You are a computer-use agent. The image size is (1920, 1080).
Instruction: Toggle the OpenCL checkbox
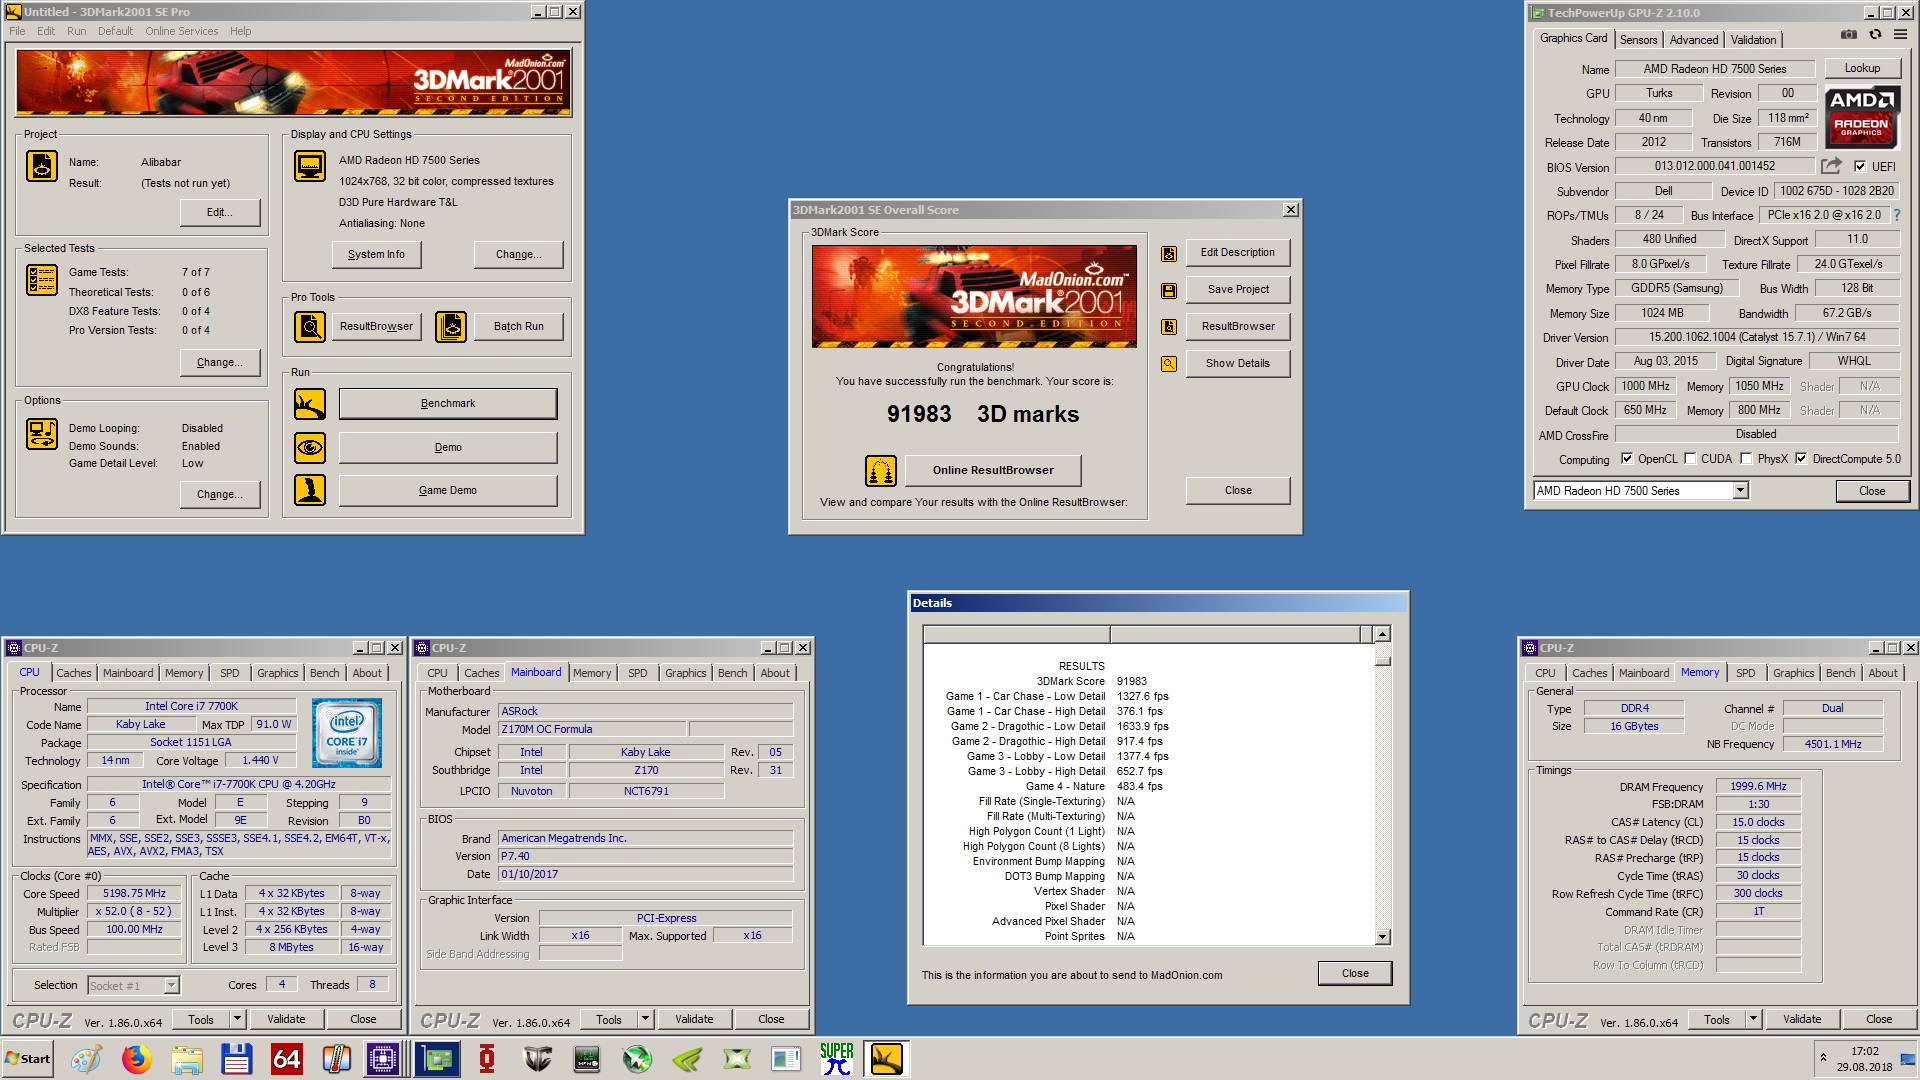[1627, 459]
